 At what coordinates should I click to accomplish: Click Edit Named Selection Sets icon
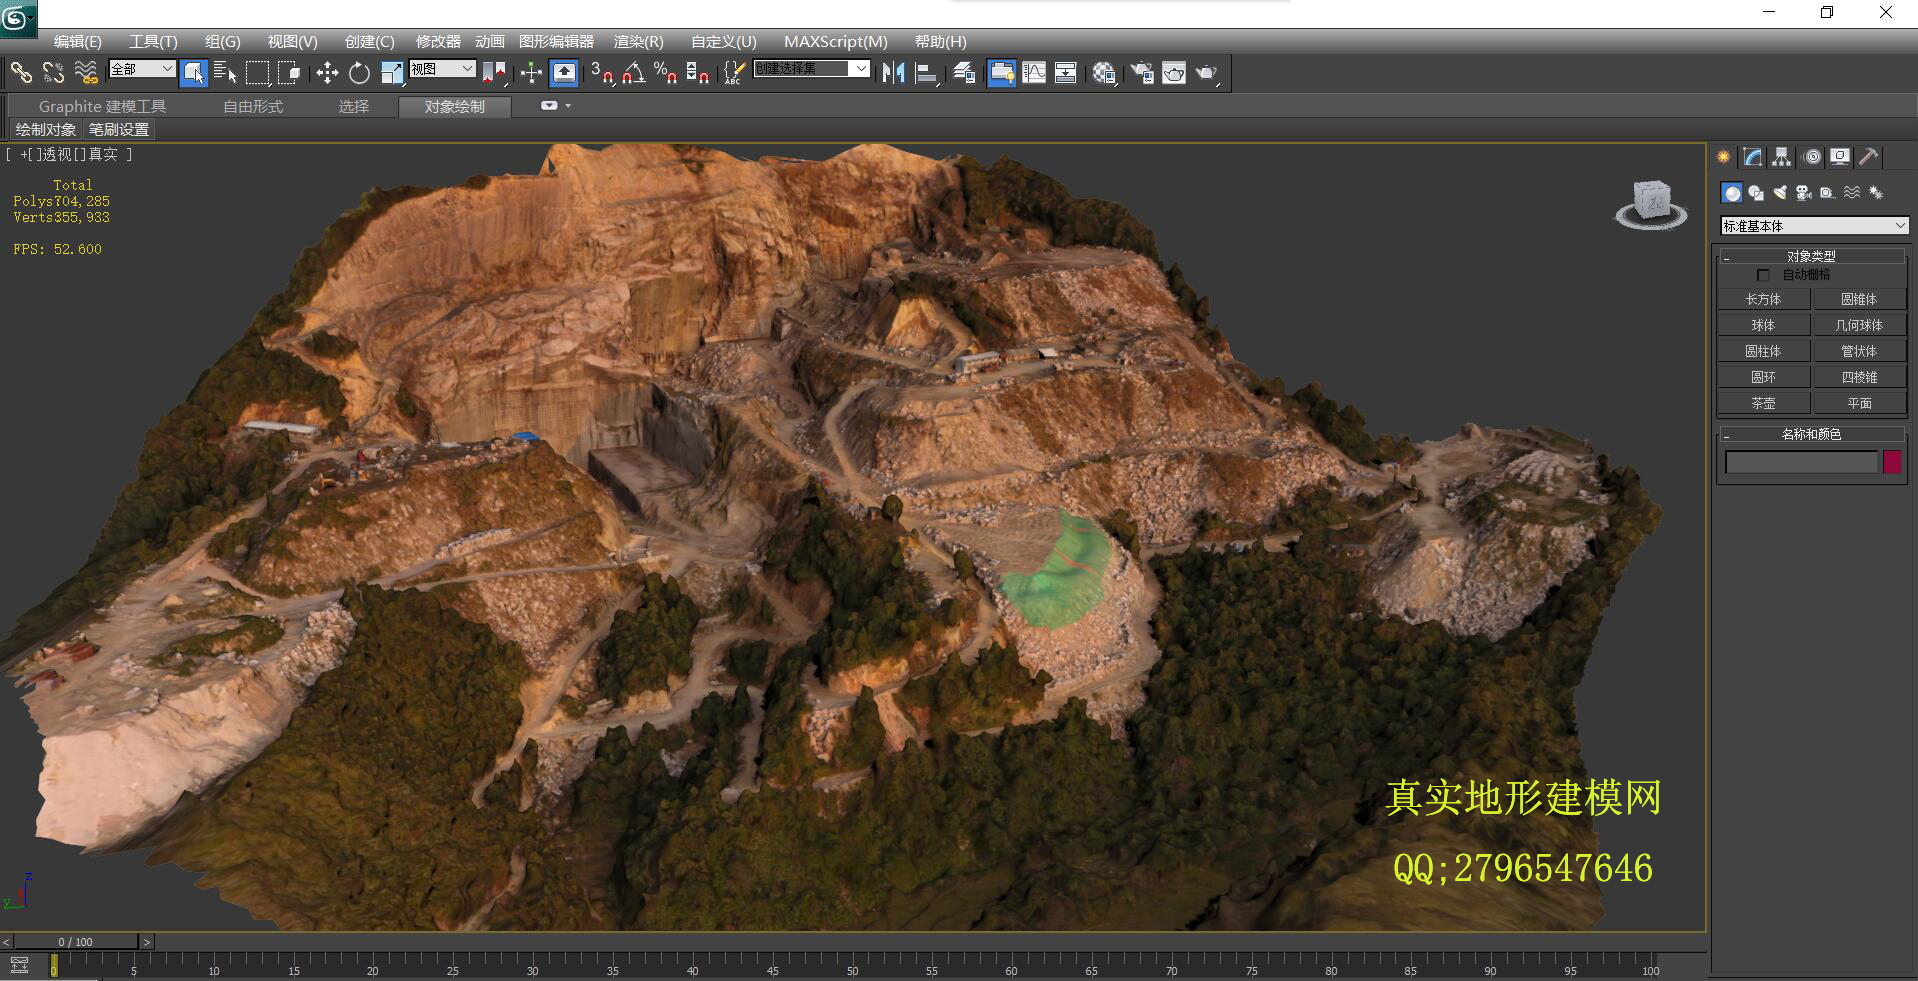click(x=734, y=72)
